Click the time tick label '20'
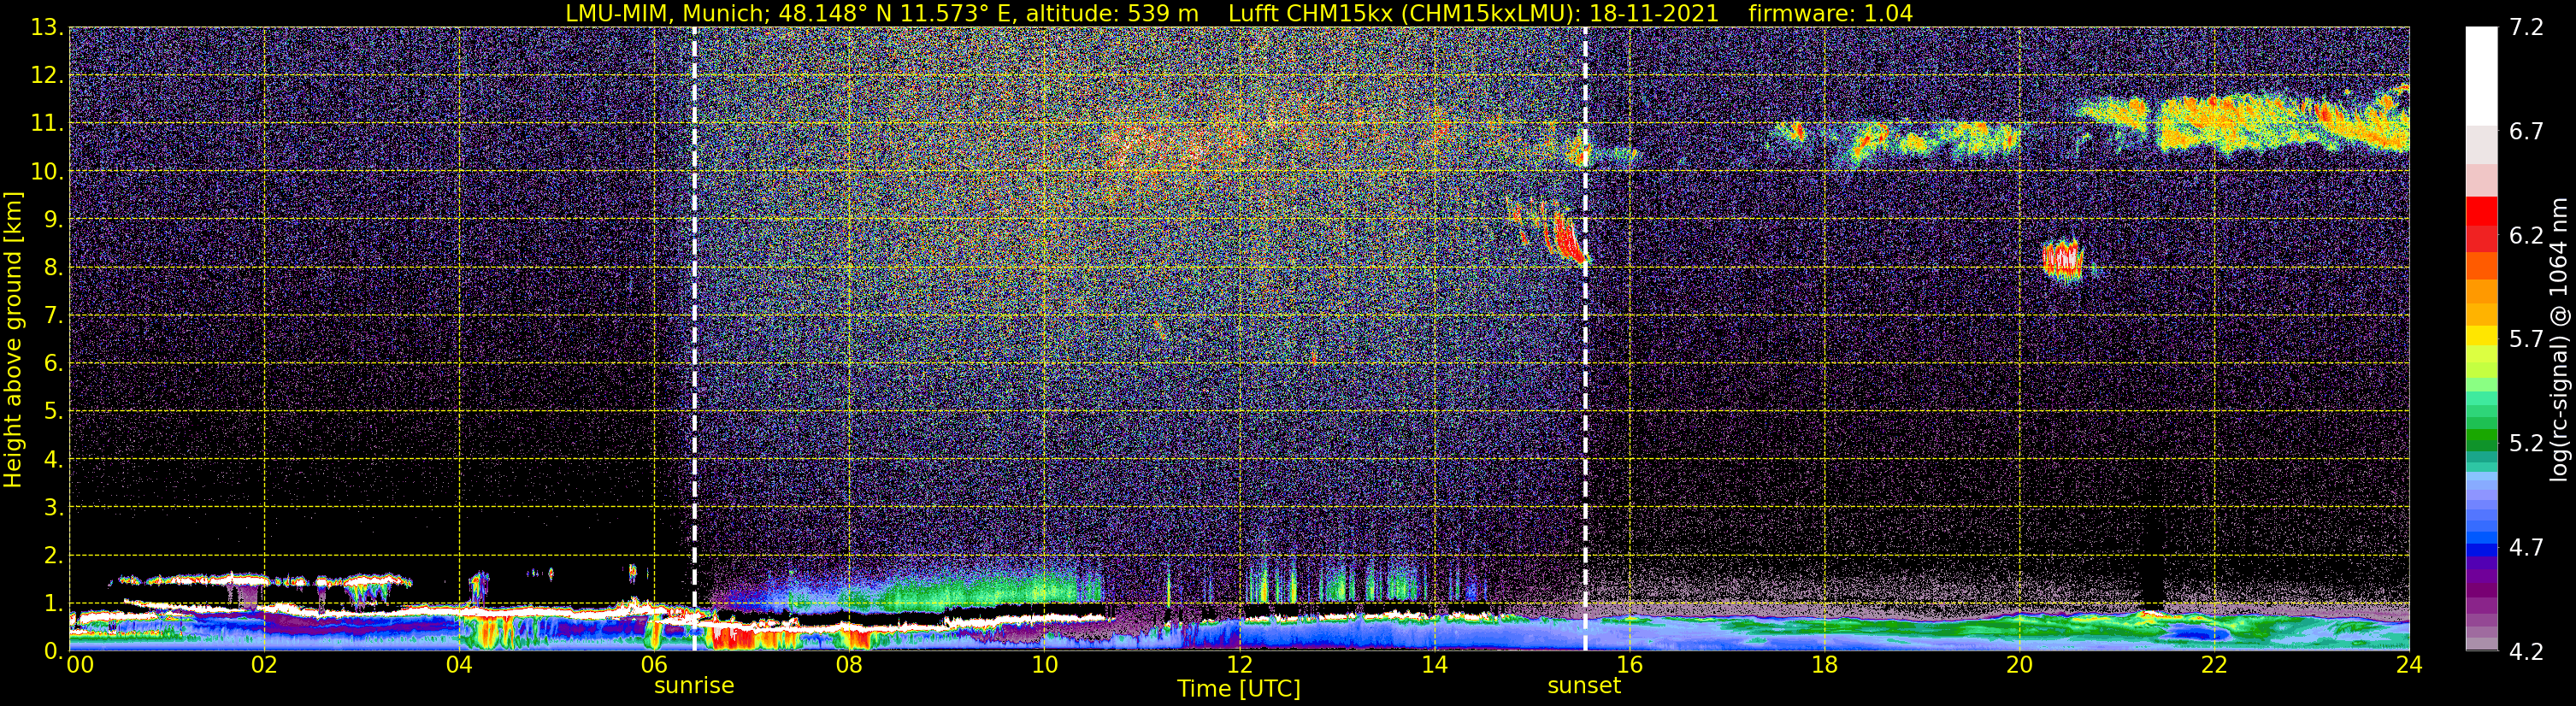Image resolution: width=2576 pixels, height=706 pixels. coord(2019,665)
